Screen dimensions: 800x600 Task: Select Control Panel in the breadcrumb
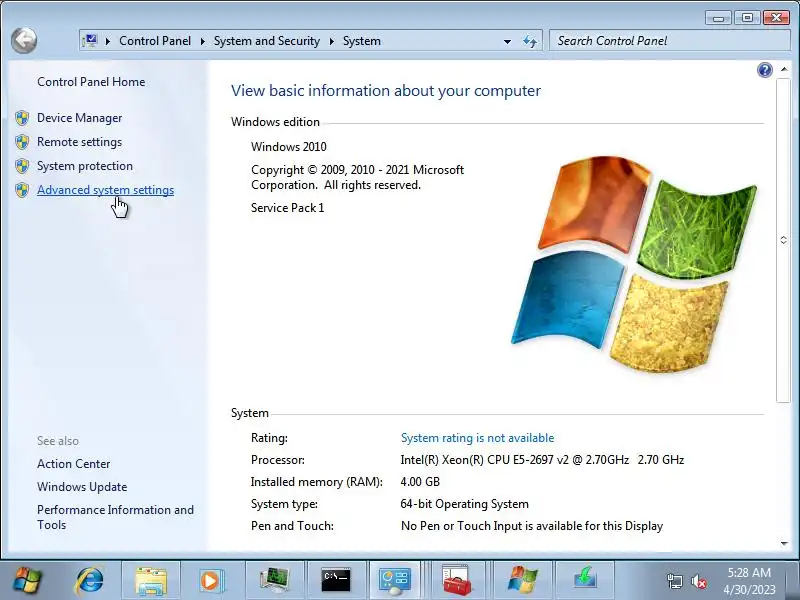pyautogui.click(x=155, y=41)
